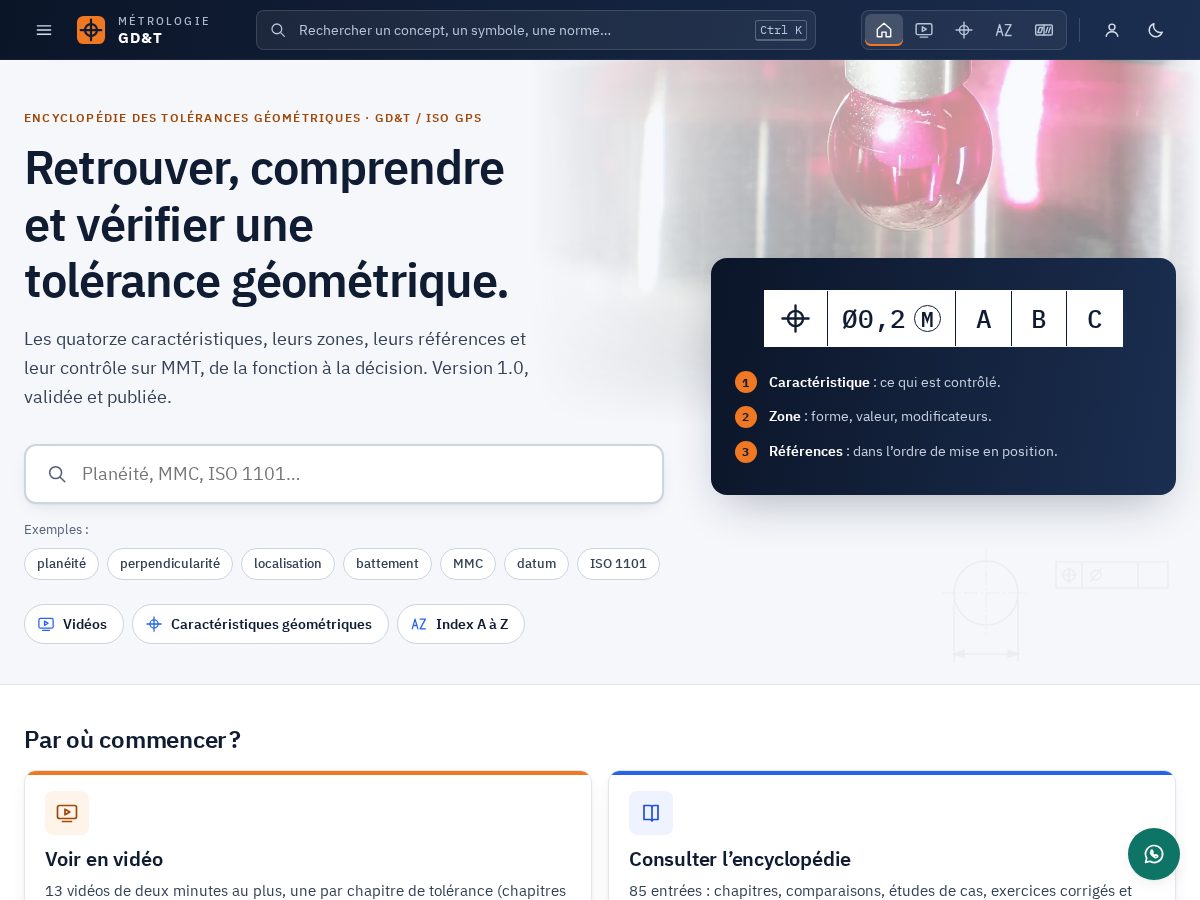Open the feature control frame nav icon
The image size is (1200, 900).
[1044, 30]
